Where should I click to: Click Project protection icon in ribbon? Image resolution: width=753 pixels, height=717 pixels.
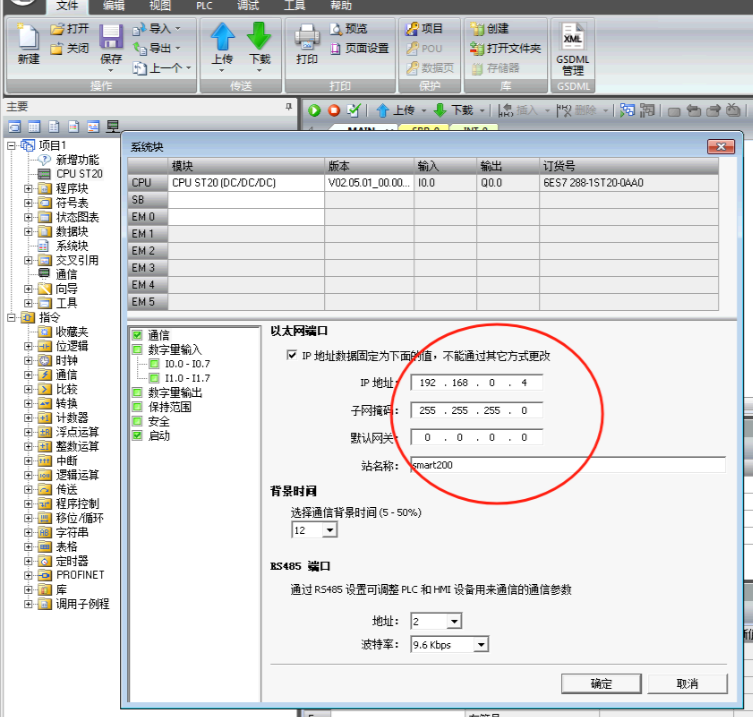pos(424,29)
